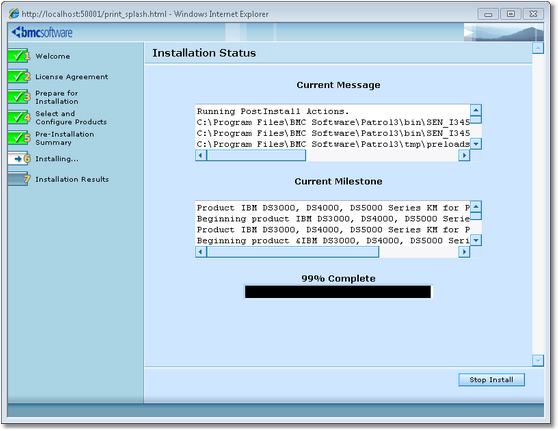Click the main page scroll up arrow
Viewport: 558px width, 431px height.
[538, 48]
